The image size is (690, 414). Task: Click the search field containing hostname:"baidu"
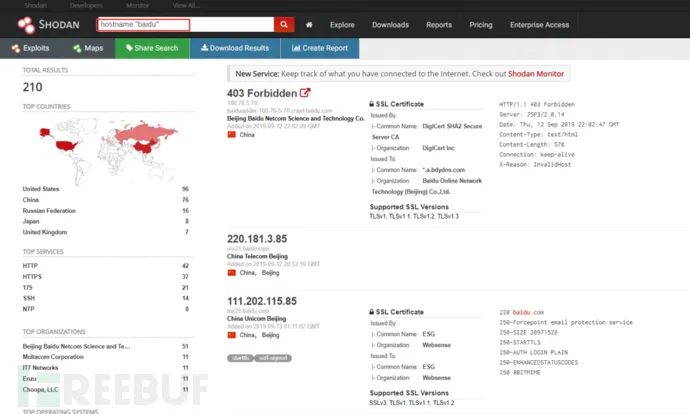point(185,25)
